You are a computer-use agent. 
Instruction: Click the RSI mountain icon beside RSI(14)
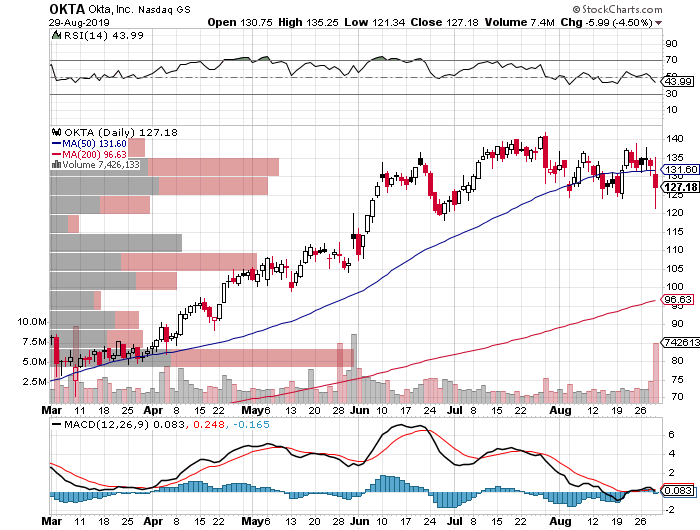click(56, 35)
